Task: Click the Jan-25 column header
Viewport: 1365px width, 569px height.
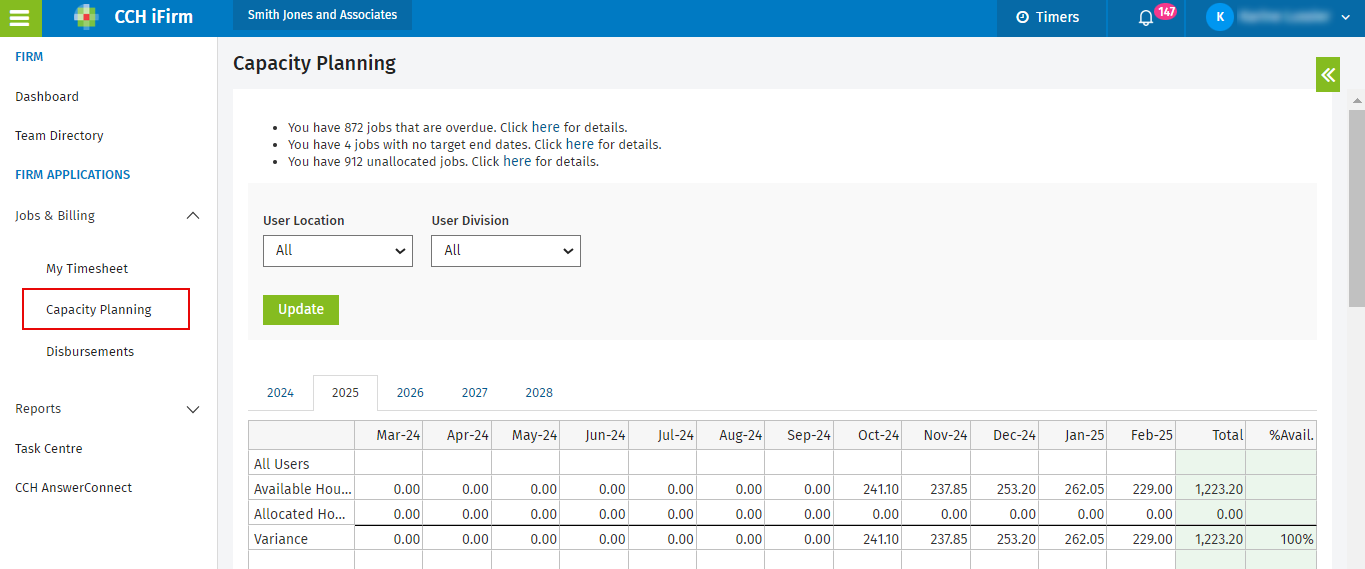Action: click(x=1073, y=435)
